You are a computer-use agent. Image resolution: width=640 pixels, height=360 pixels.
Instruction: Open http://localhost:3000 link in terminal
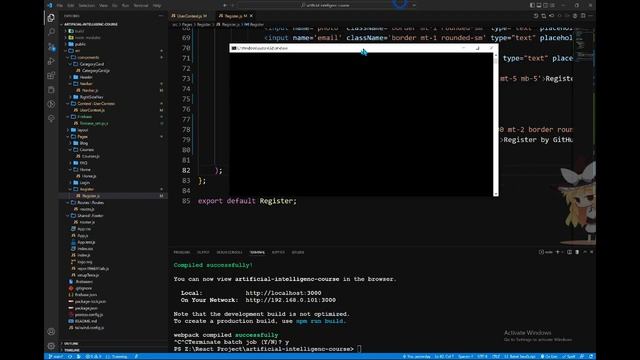click(x=283, y=293)
